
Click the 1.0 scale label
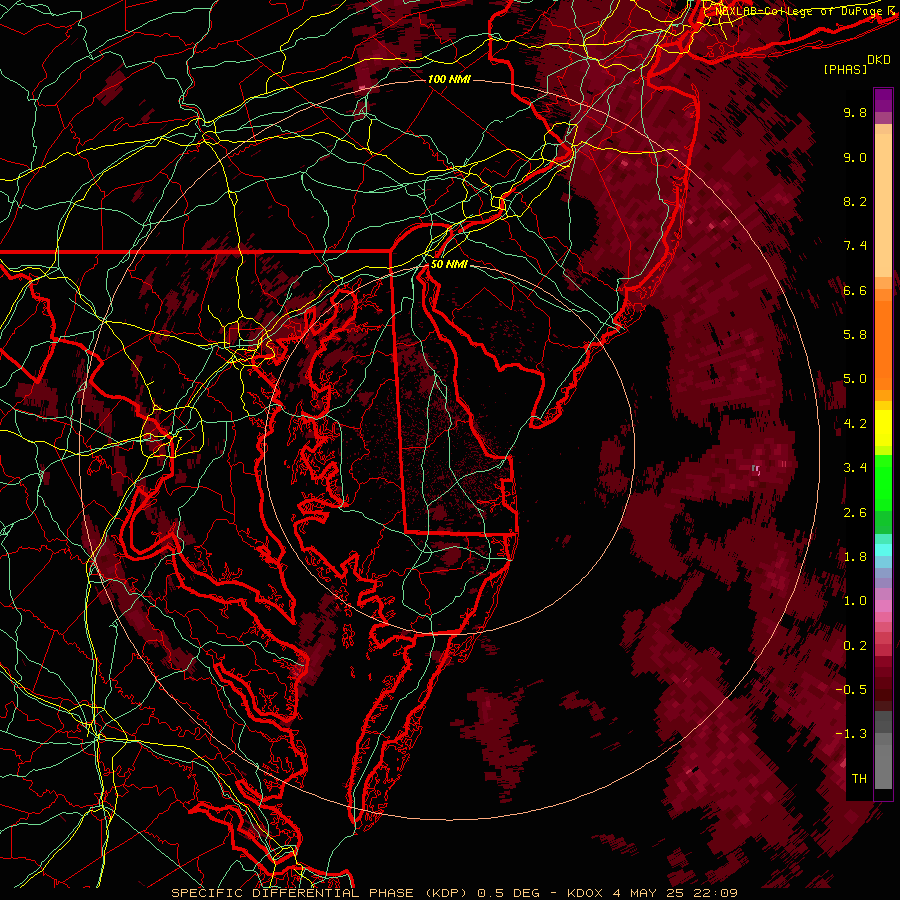tap(855, 601)
